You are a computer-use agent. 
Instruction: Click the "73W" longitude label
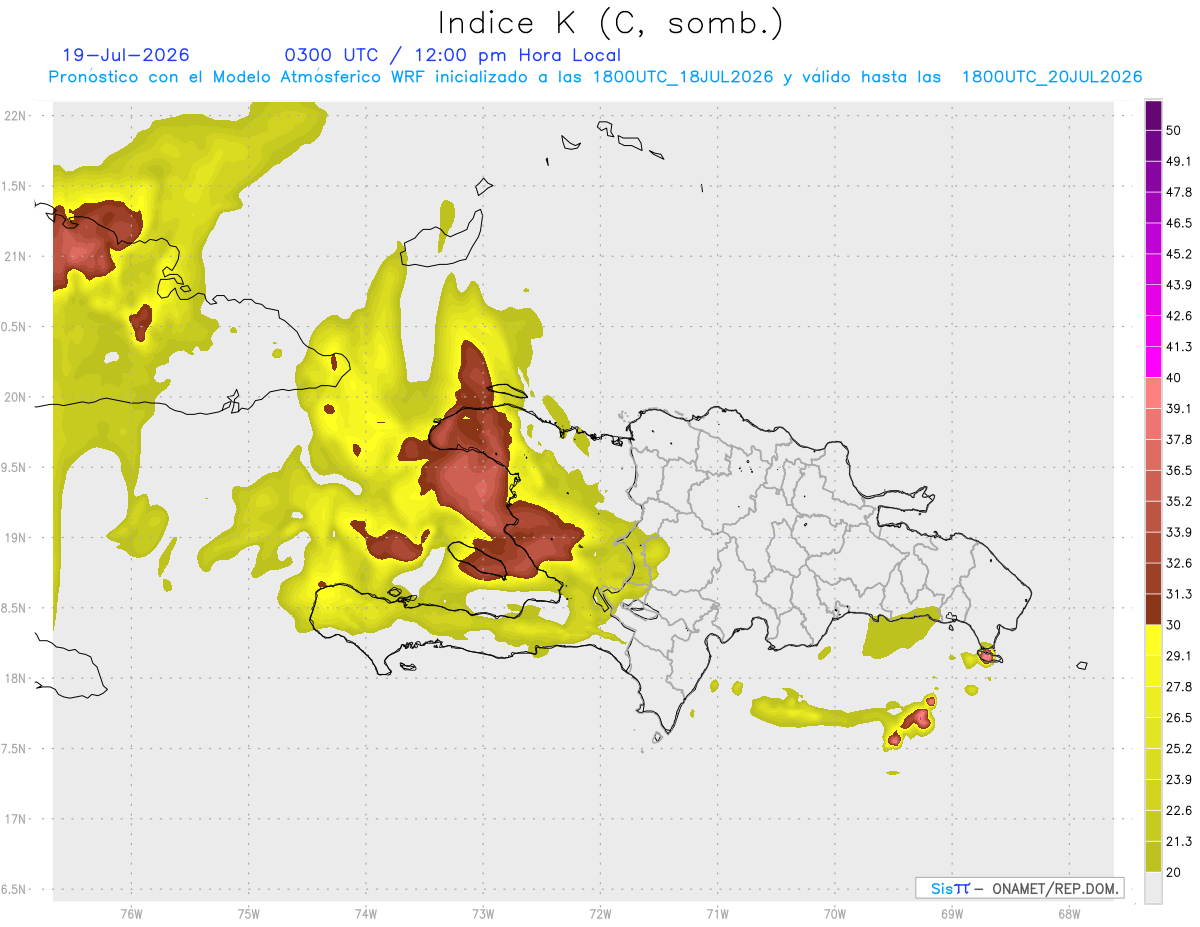coord(483,913)
